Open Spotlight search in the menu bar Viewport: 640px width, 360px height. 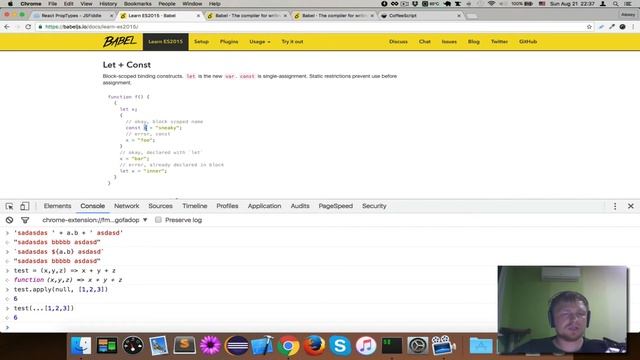click(x=616, y=4)
